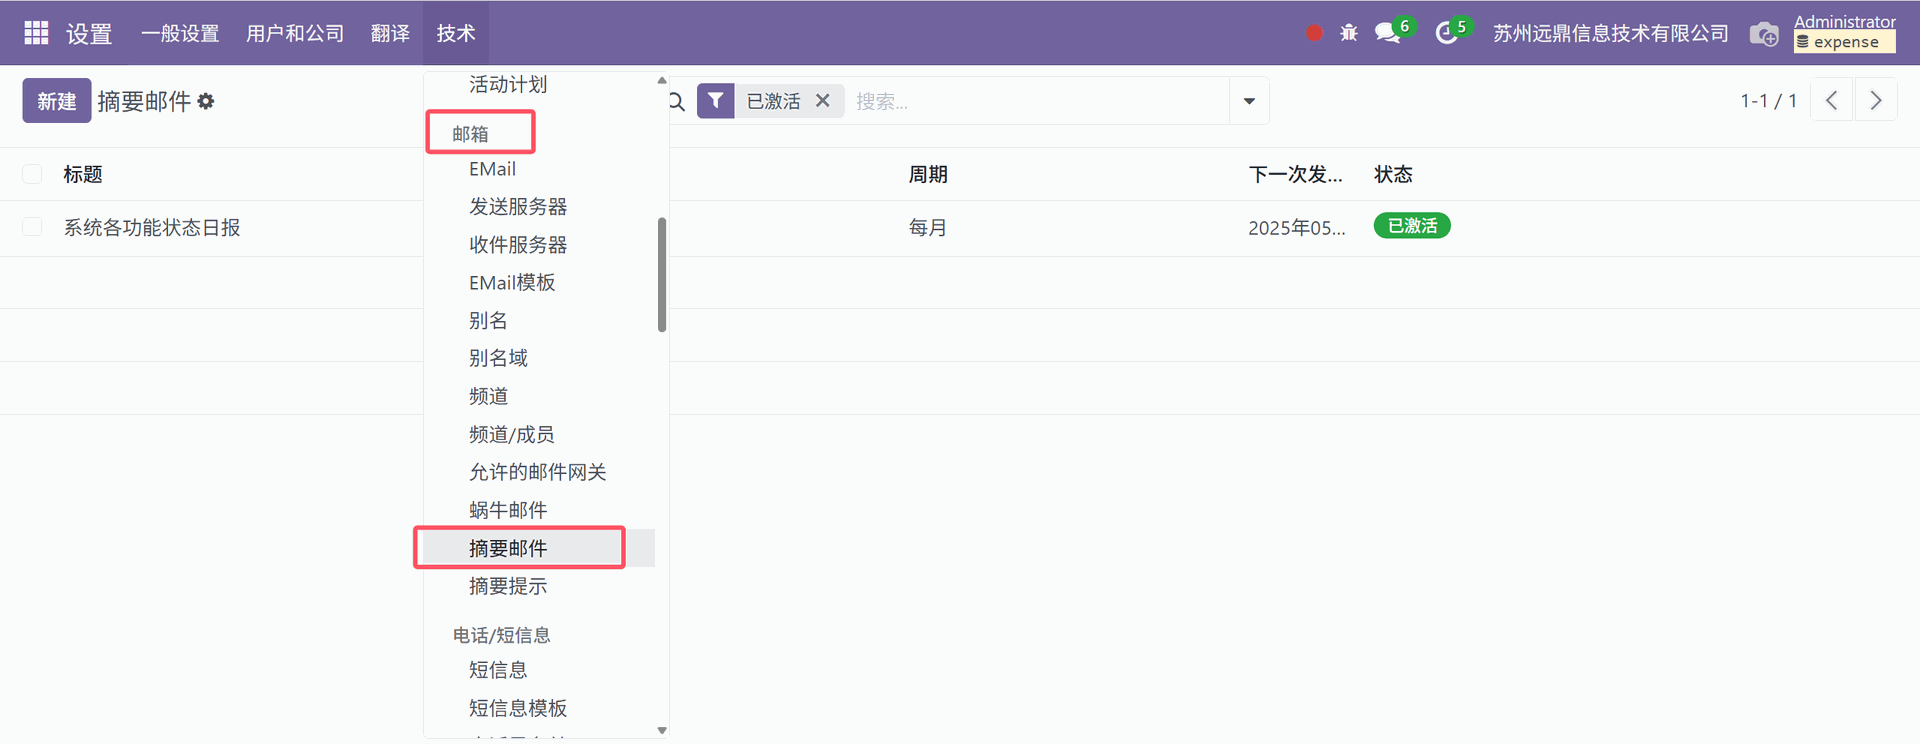This screenshot has height=744, width=1920.
Task: Click the camera icon next to the company name
Action: [x=1764, y=33]
